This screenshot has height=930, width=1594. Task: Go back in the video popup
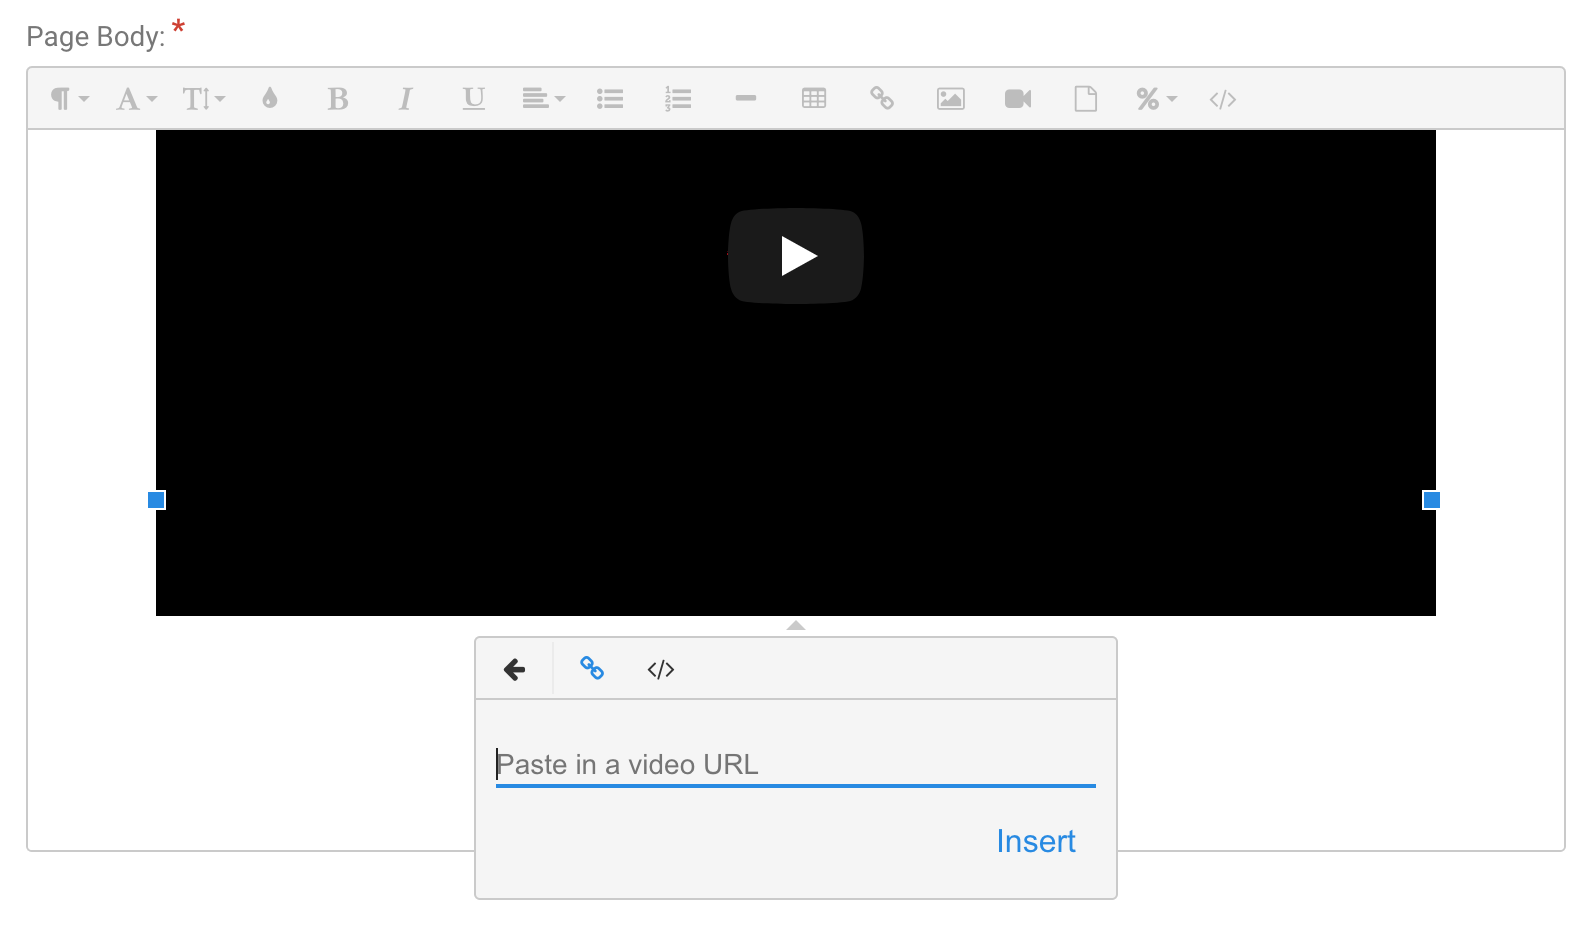(x=515, y=669)
